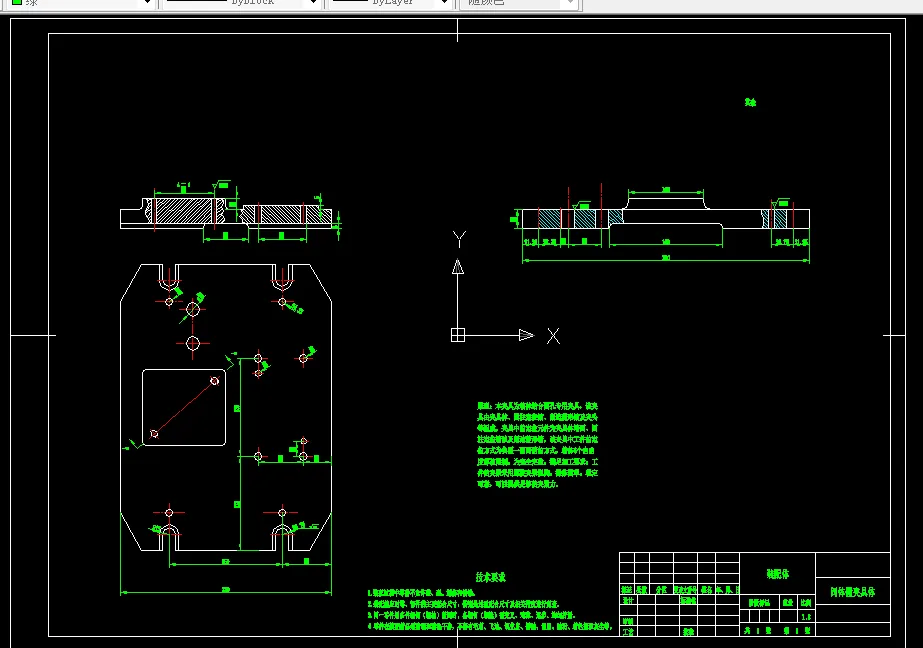Select the 设计 cell in title block
This screenshot has width=923, height=648.
[x=628, y=601]
